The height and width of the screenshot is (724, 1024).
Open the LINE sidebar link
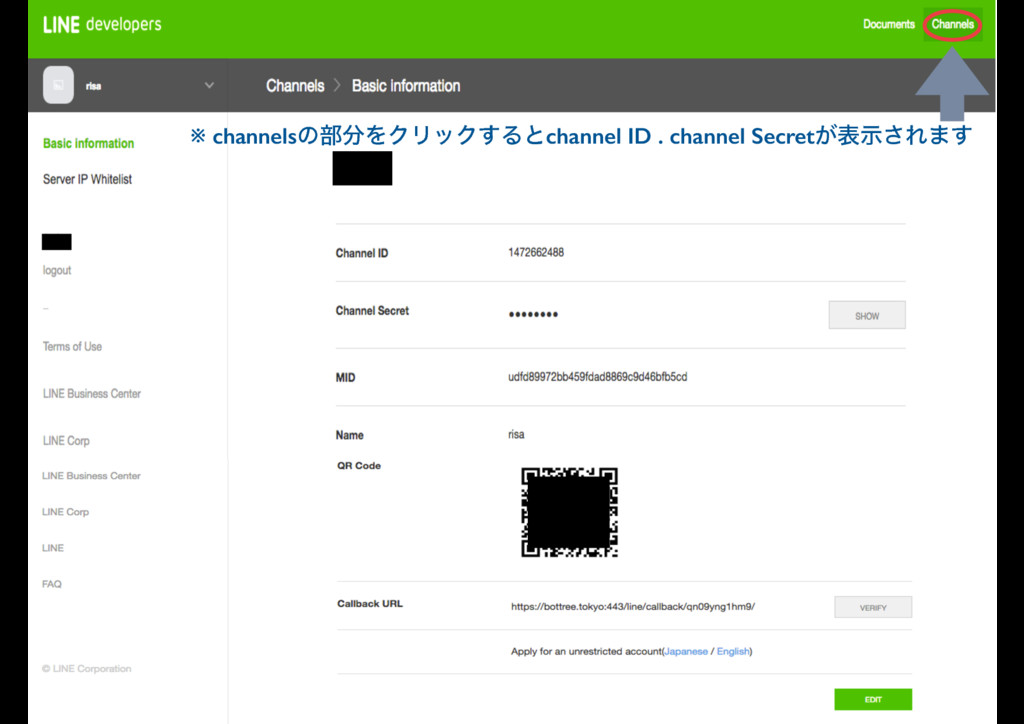(x=53, y=548)
